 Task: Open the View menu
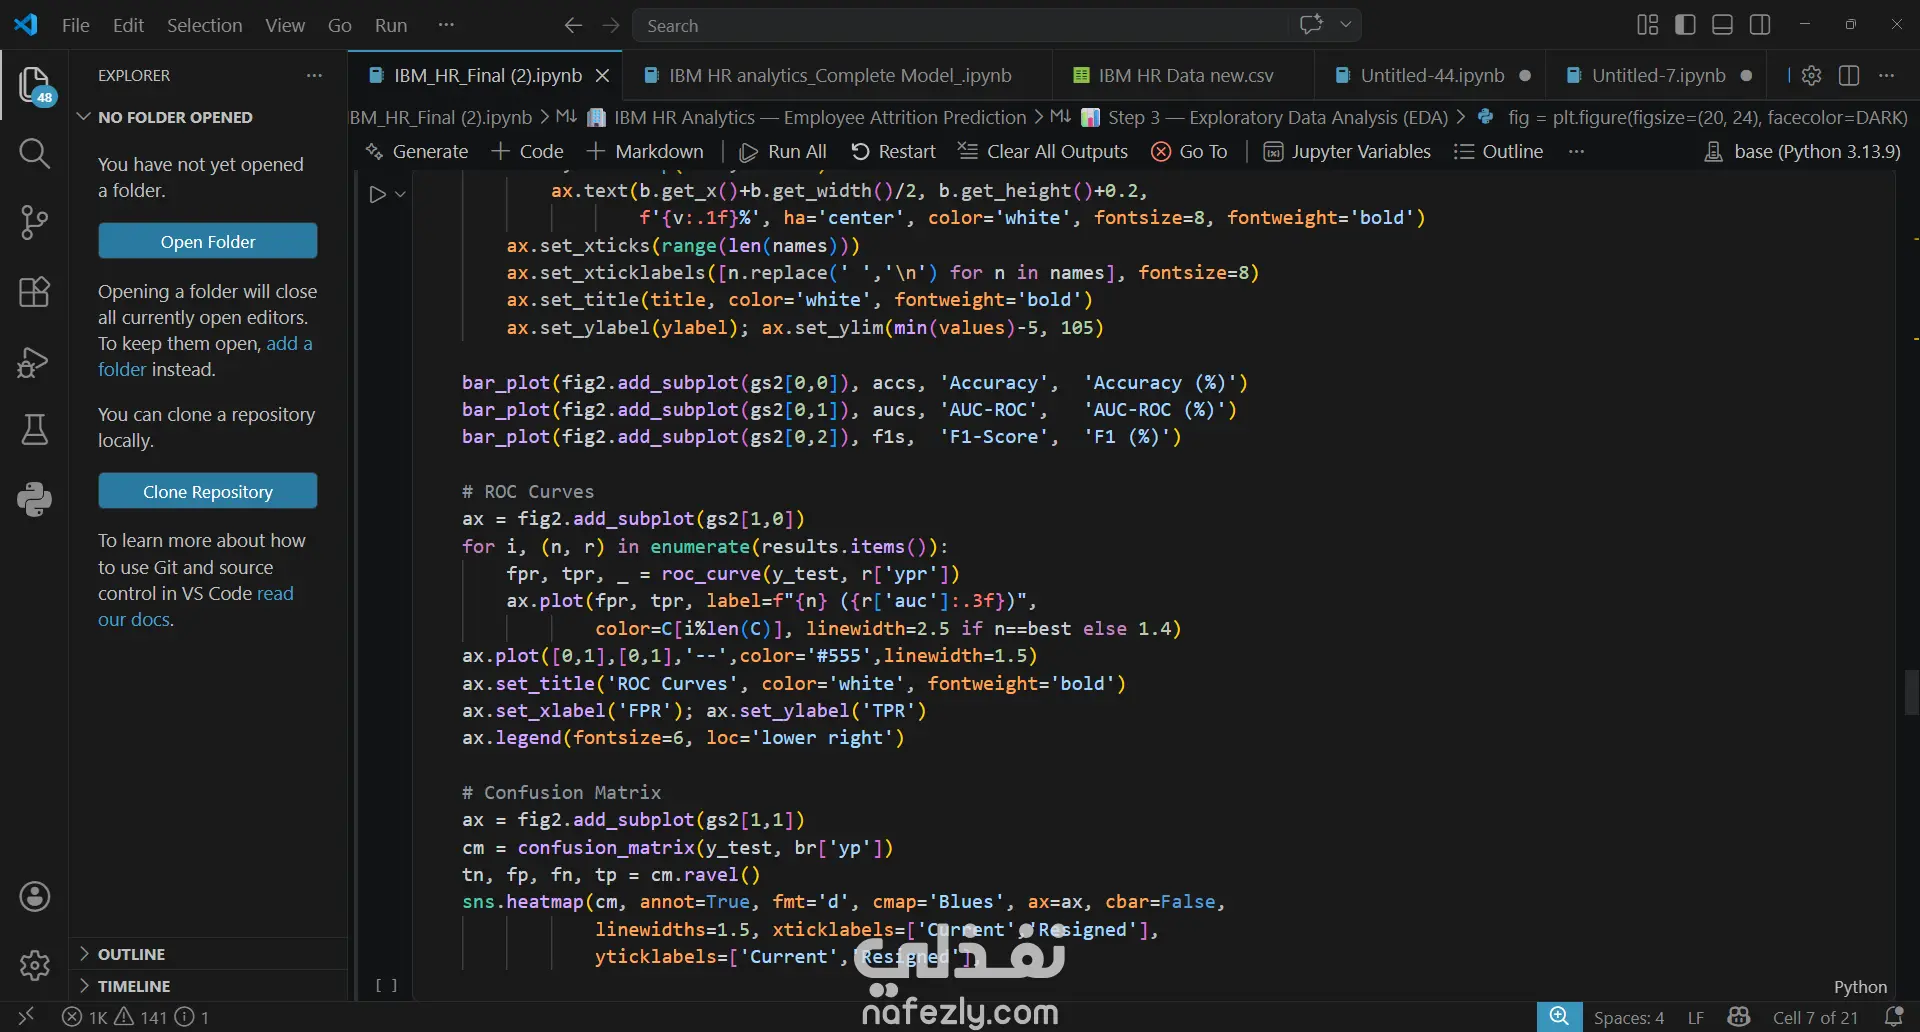coord(285,25)
